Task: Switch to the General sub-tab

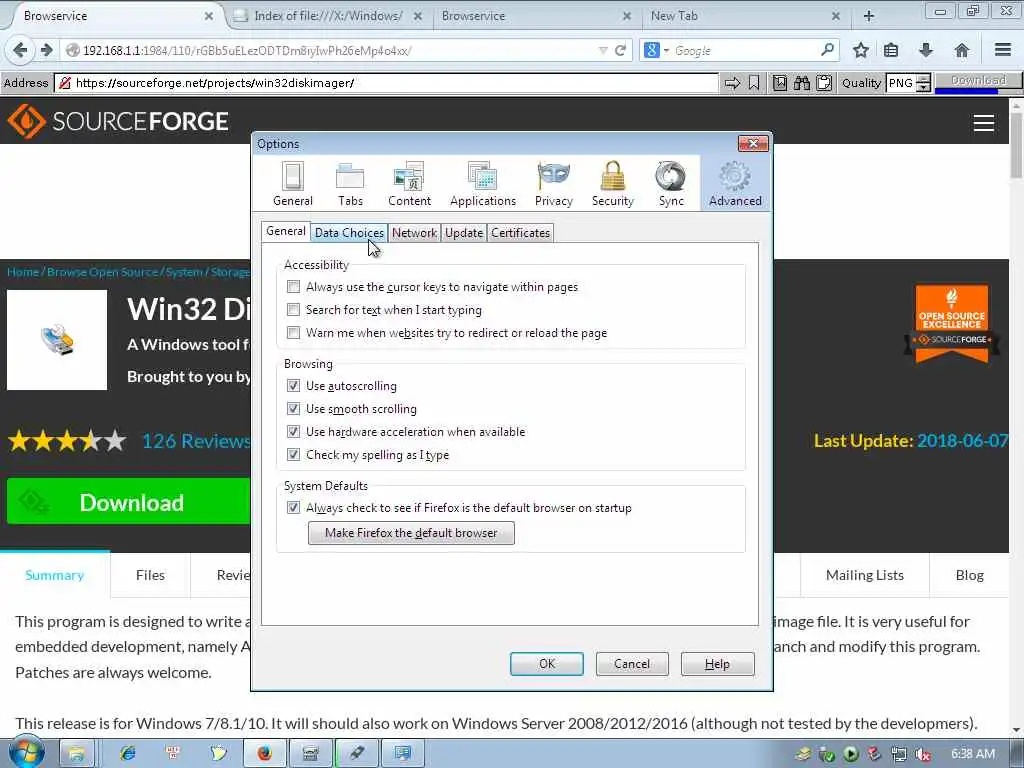Action: (285, 231)
